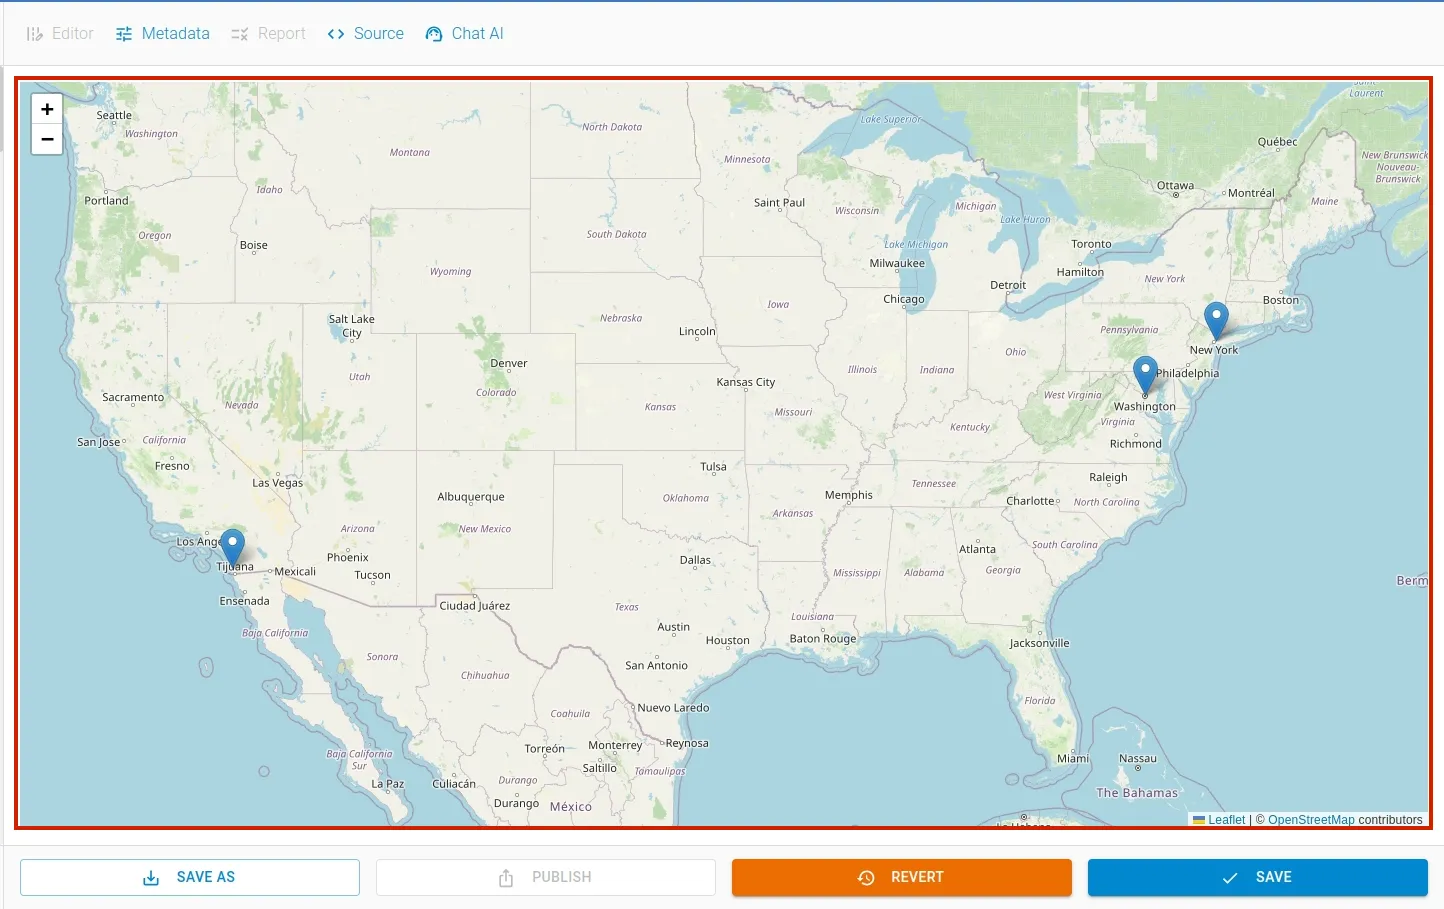Open the Editor tab
Viewport: 1444px width, 909px height.
[60, 34]
